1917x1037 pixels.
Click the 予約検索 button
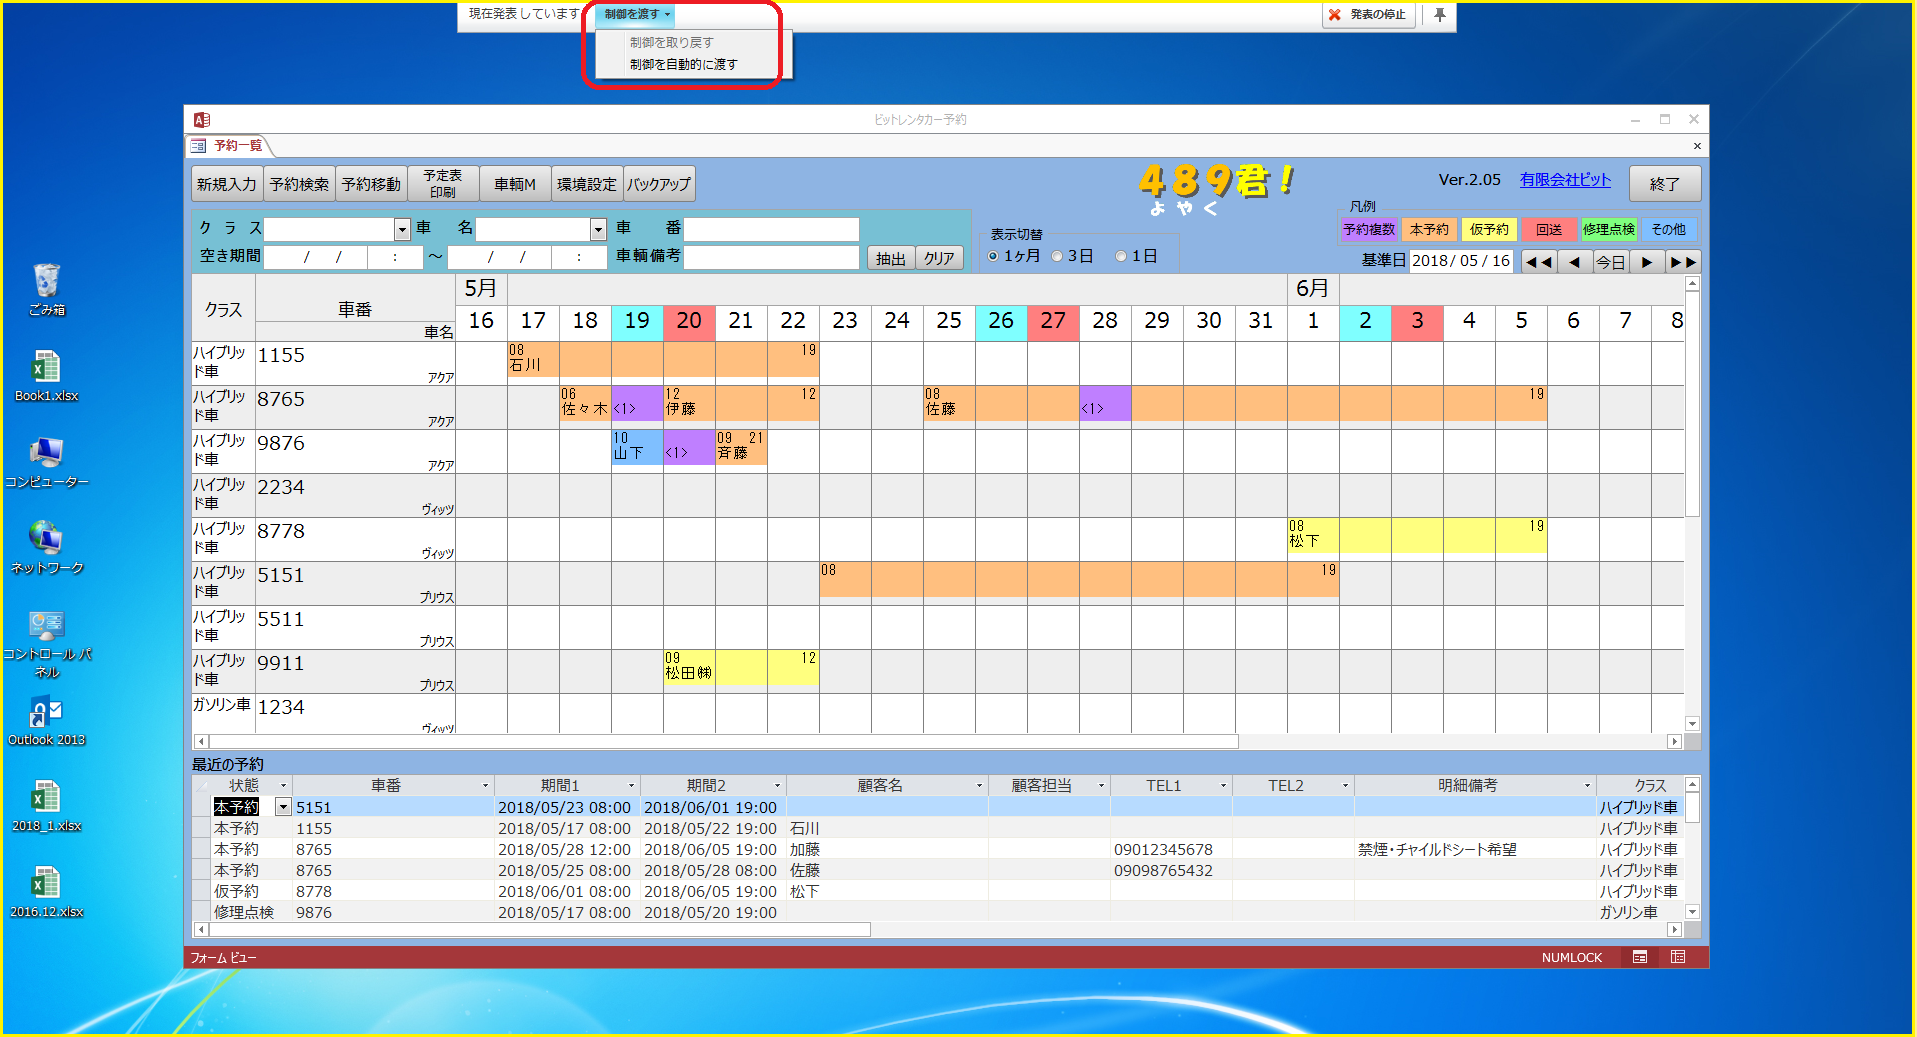[x=299, y=184]
